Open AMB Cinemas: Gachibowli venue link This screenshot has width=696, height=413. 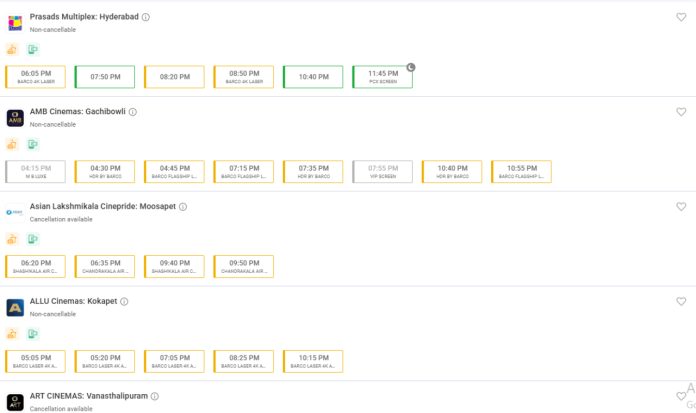pos(78,111)
